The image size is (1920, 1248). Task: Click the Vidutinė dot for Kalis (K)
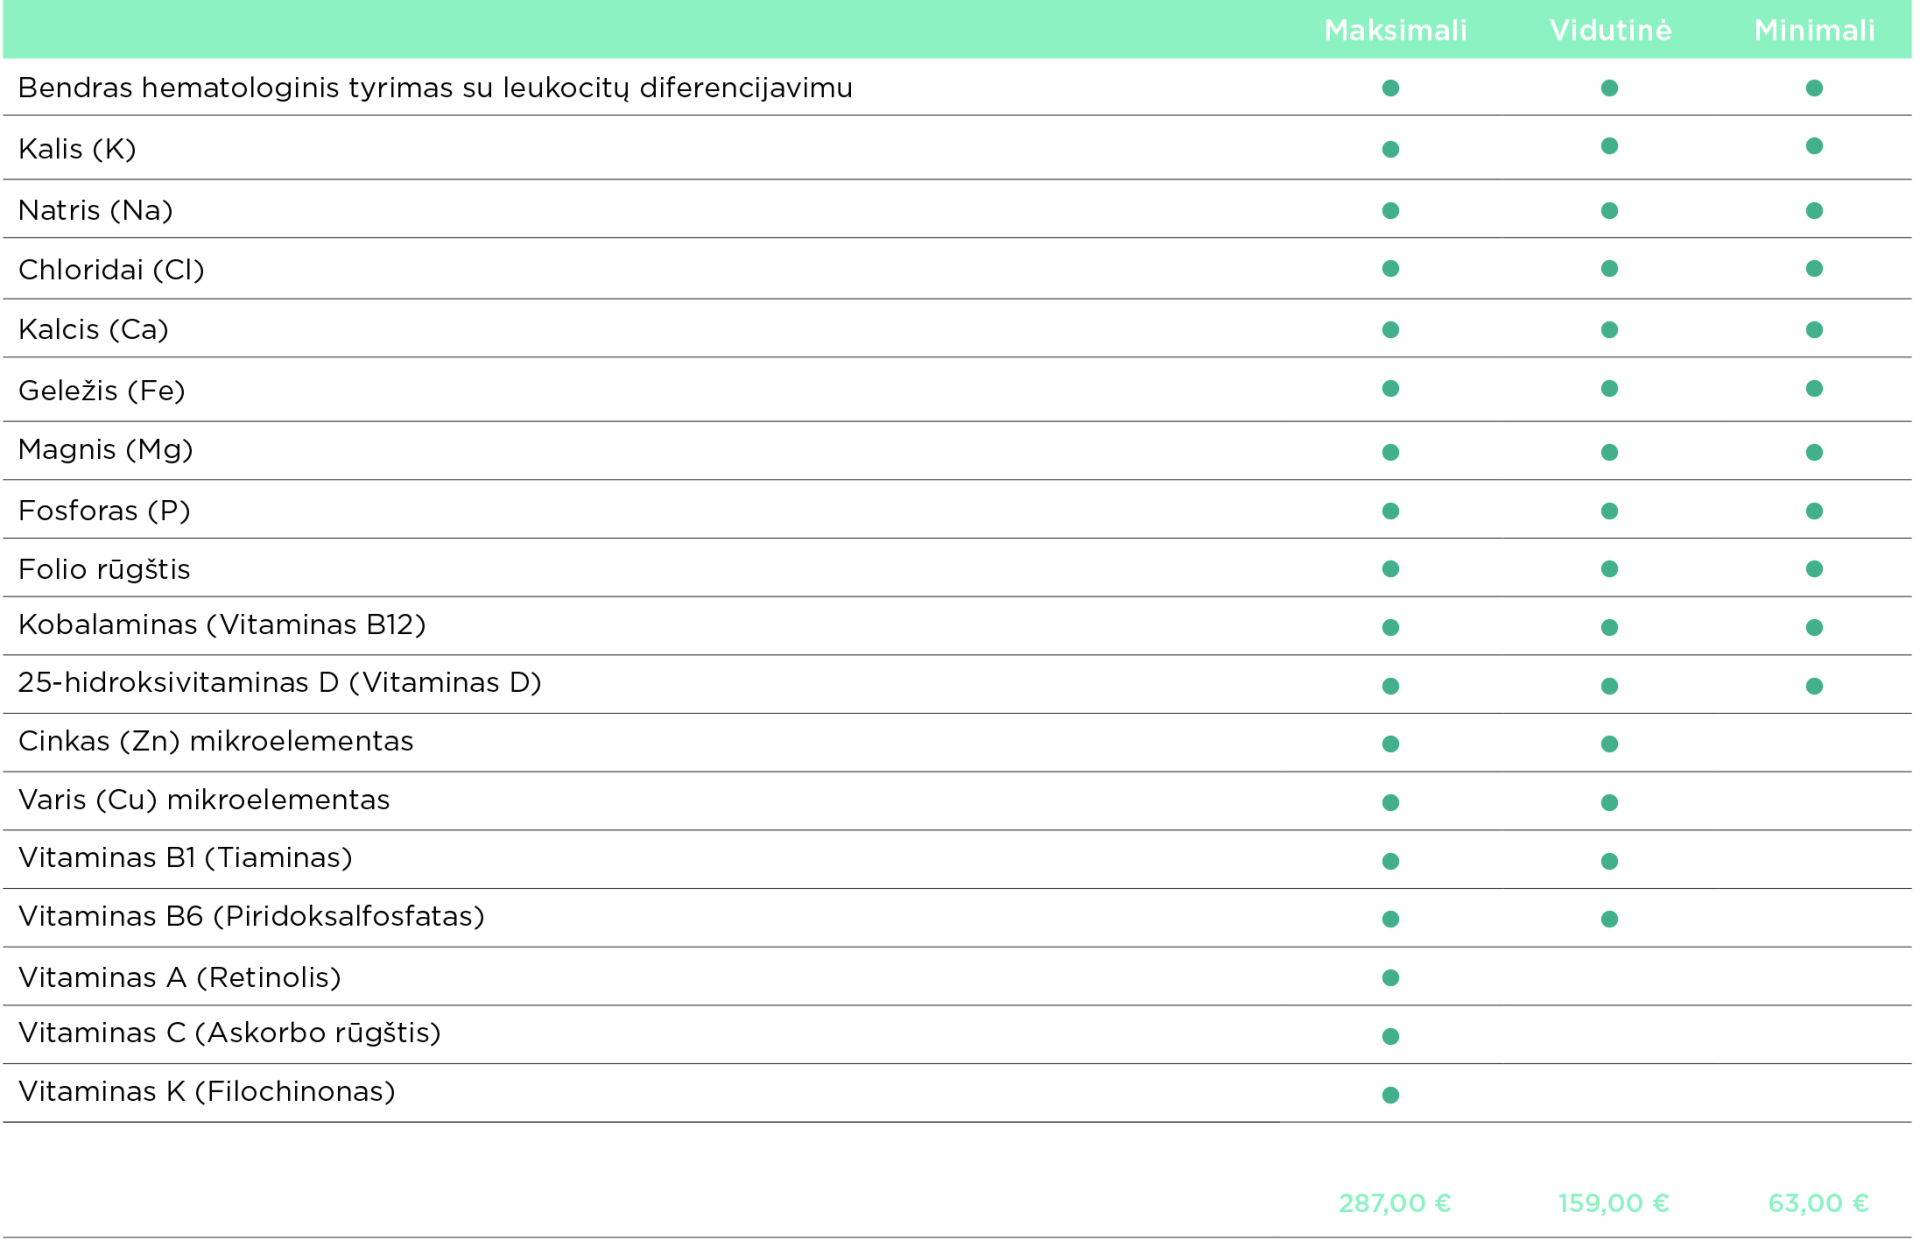[1609, 146]
